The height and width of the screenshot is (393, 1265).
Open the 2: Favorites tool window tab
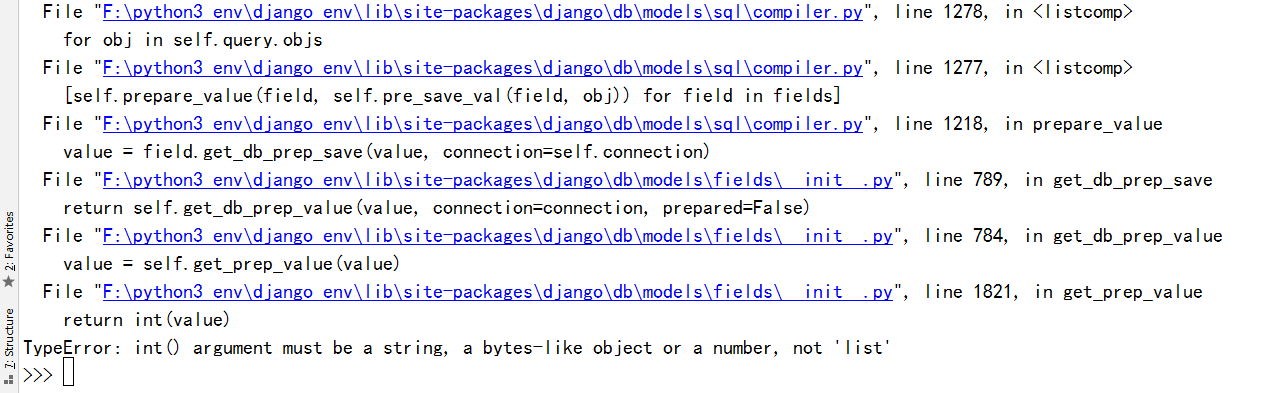coord(9,241)
